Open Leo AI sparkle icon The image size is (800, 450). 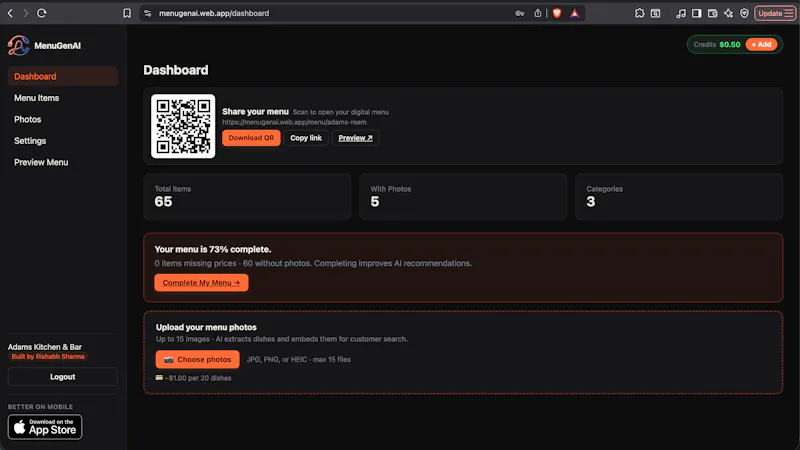point(729,13)
